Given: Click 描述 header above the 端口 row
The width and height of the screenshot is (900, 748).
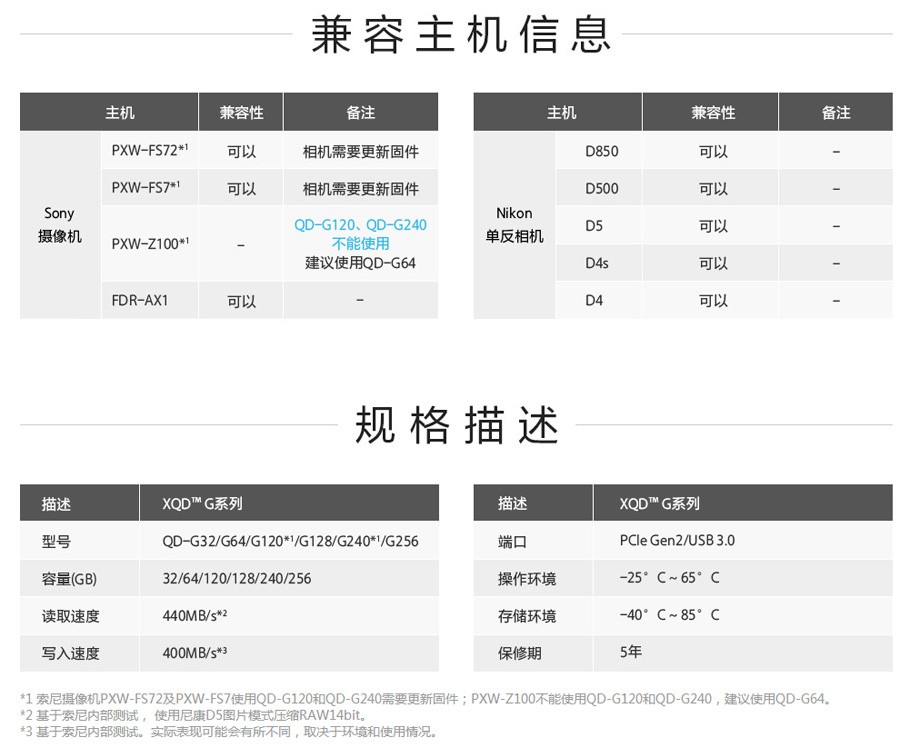Looking at the screenshot, I should point(512,503).
